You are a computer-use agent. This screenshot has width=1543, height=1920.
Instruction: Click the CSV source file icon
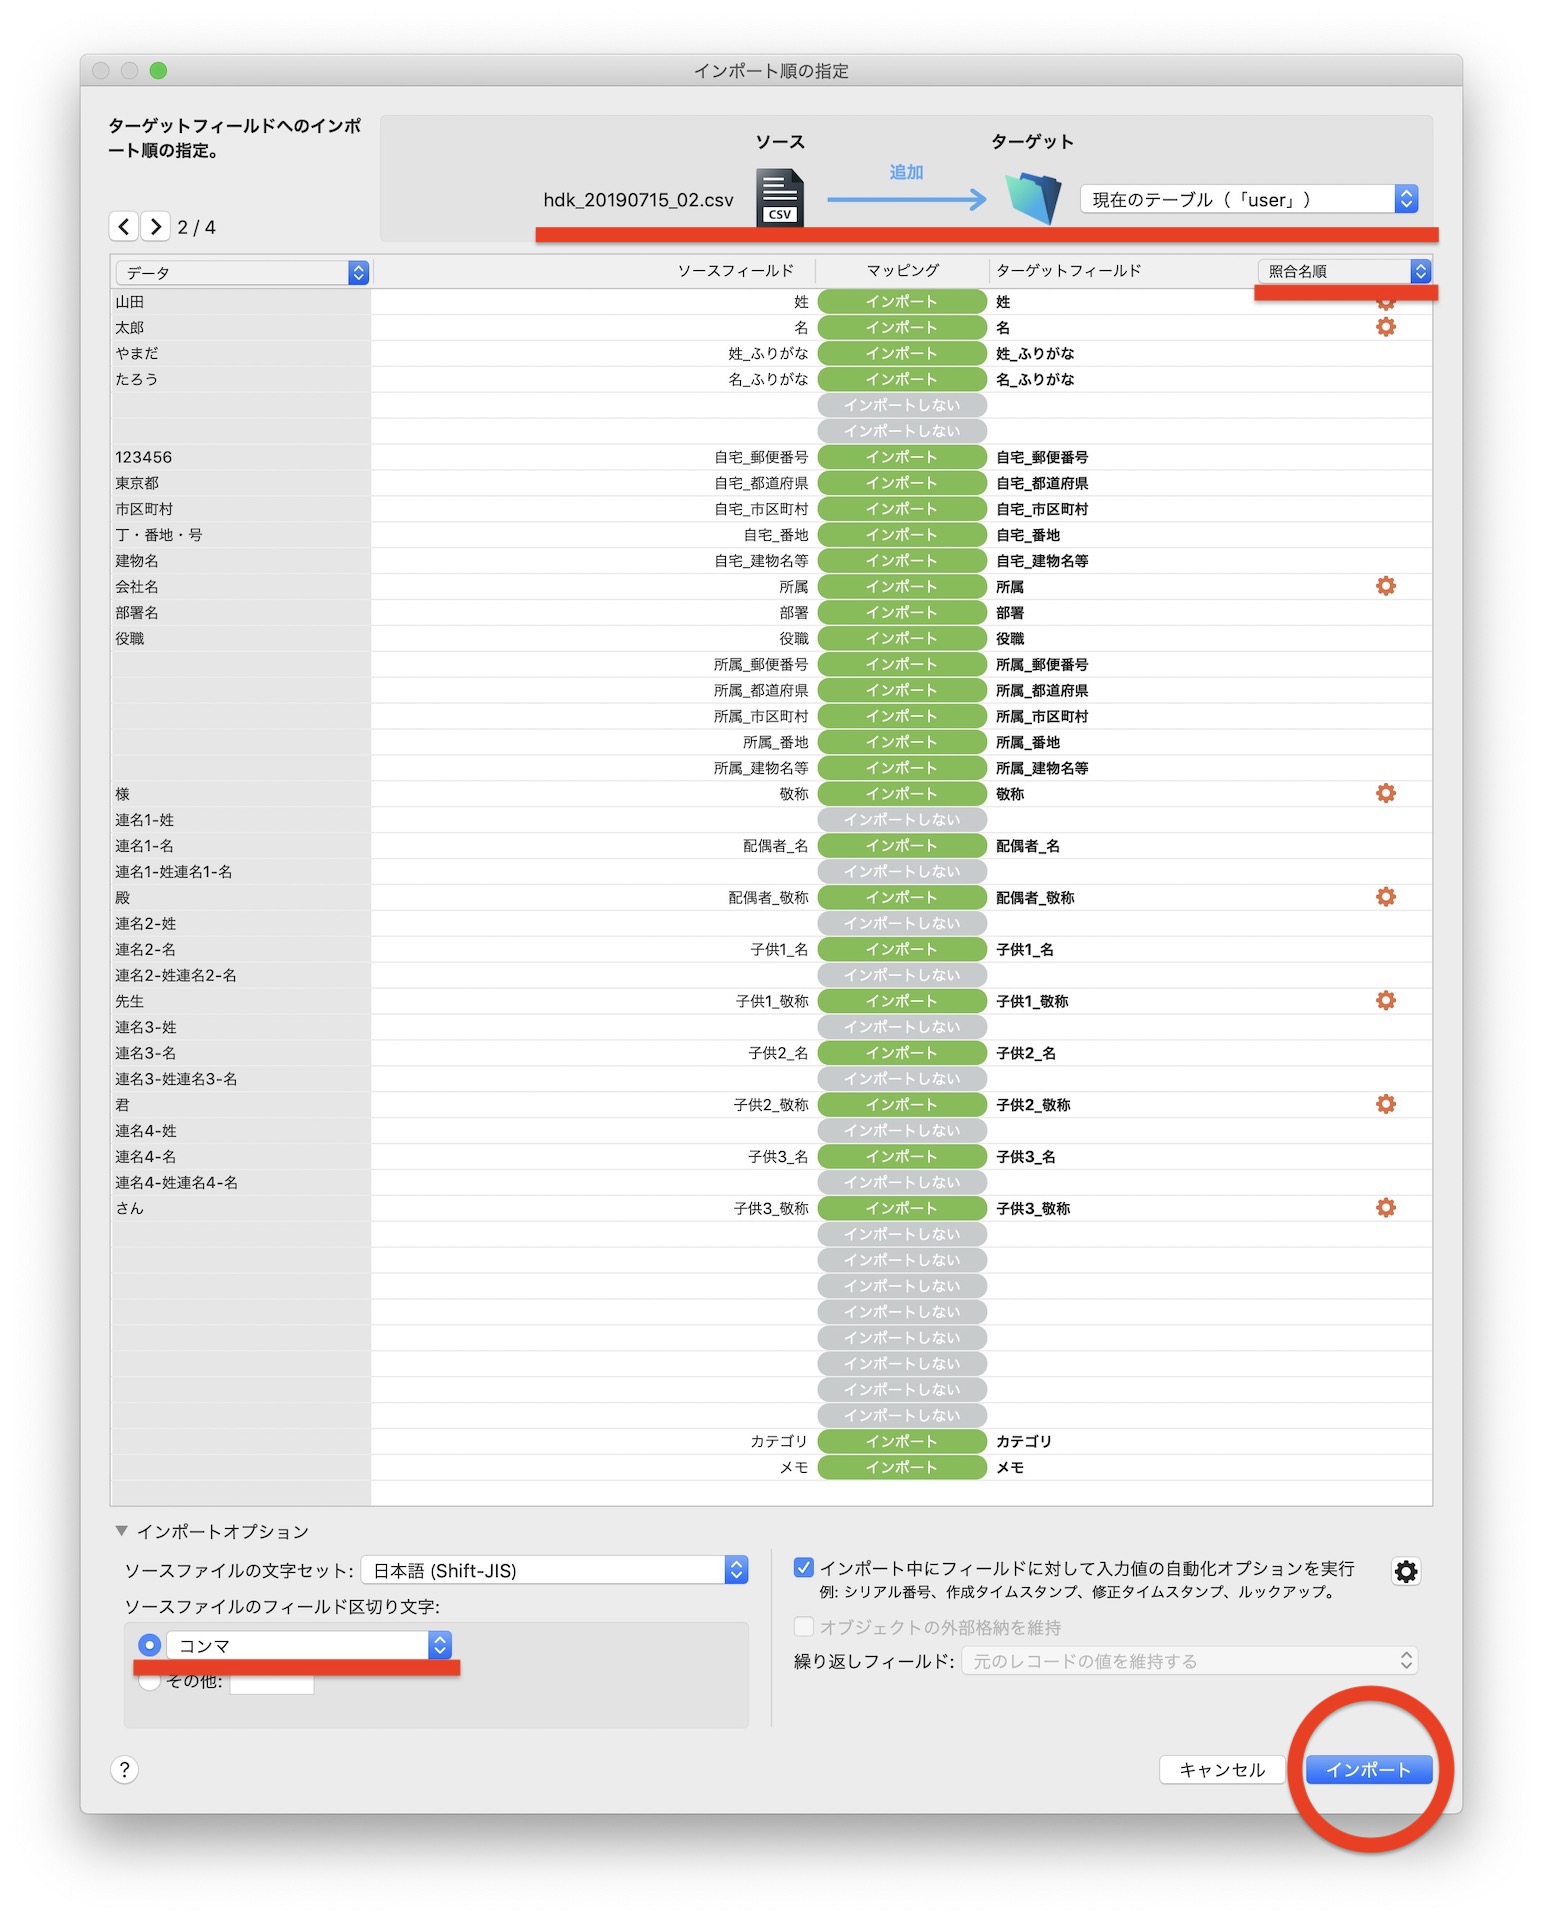[779, 197]
